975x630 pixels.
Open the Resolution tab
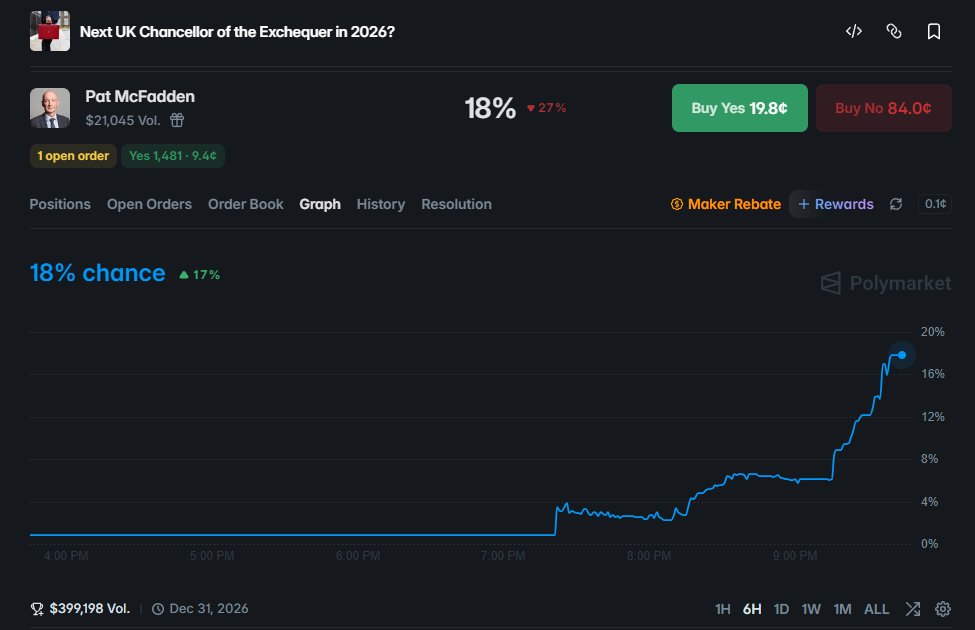[x=456, y=204]
